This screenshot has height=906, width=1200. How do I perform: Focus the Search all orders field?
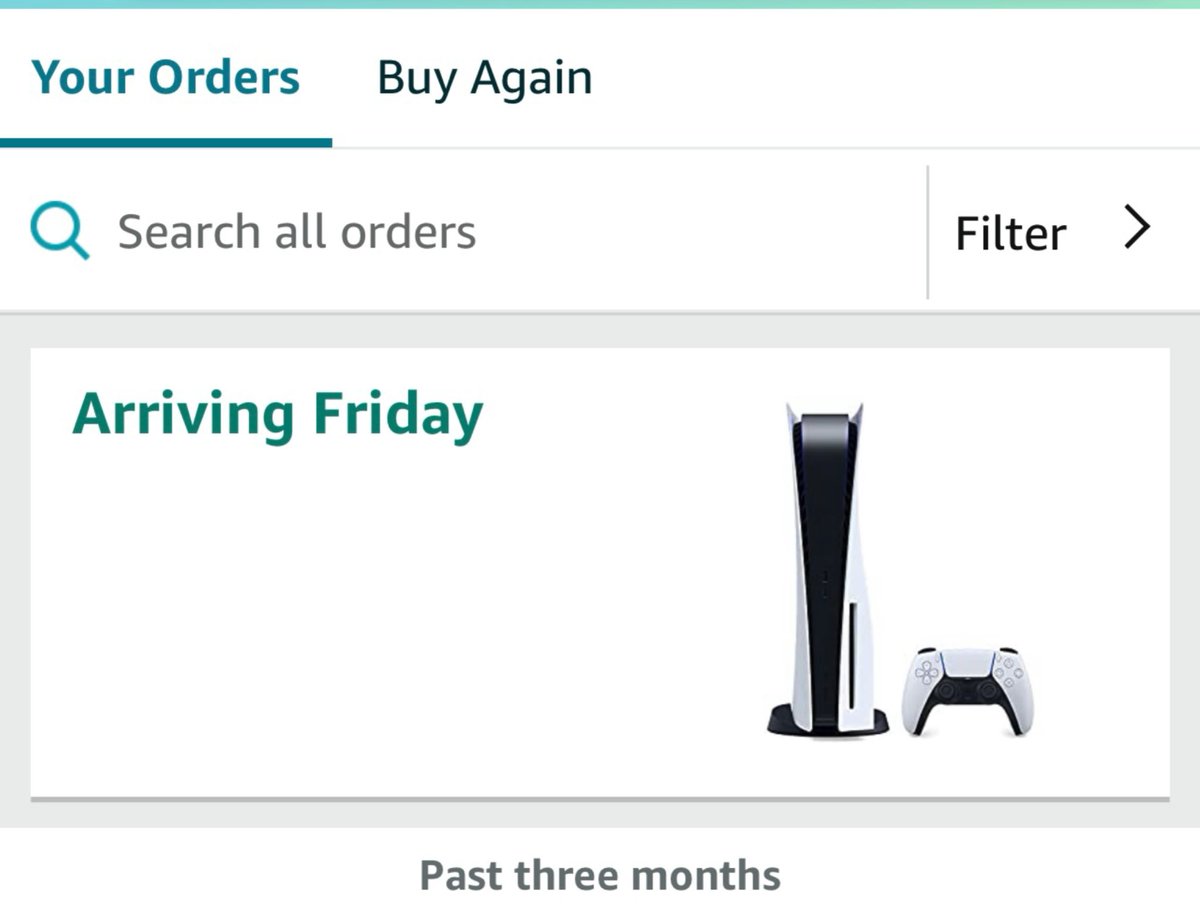pos(464,232)
